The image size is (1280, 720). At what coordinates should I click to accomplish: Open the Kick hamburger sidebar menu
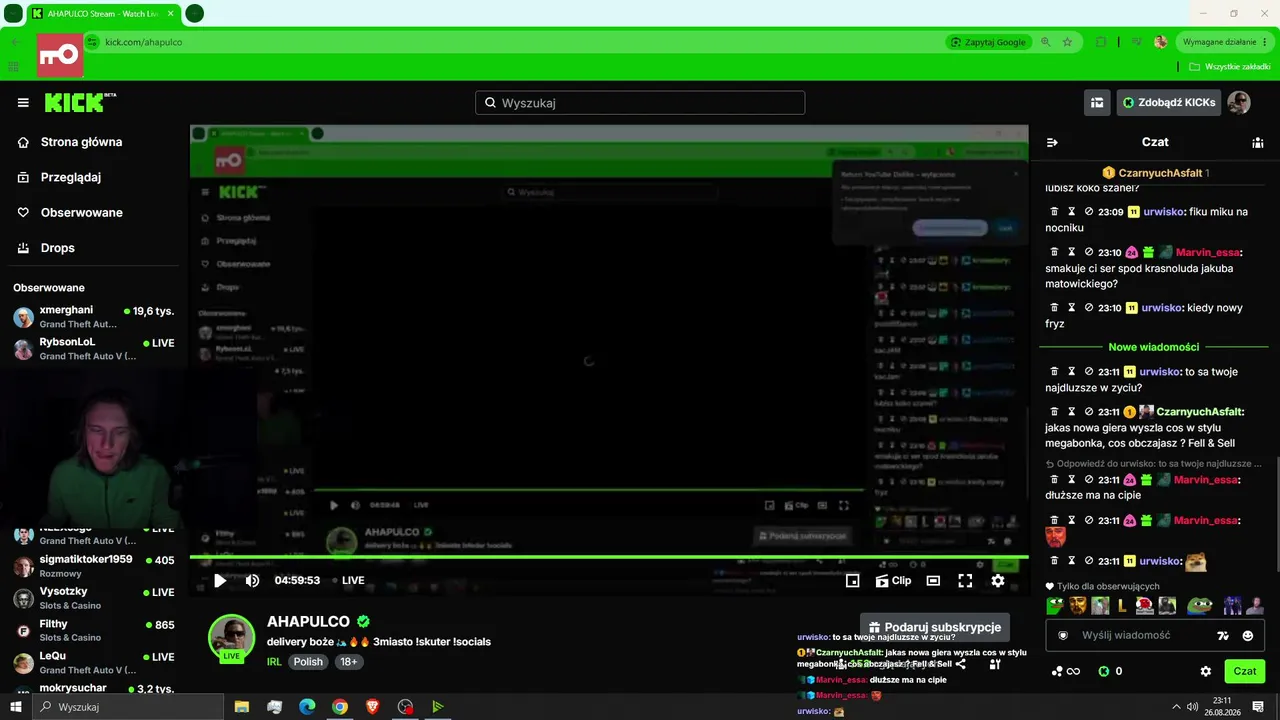point(23,102)
